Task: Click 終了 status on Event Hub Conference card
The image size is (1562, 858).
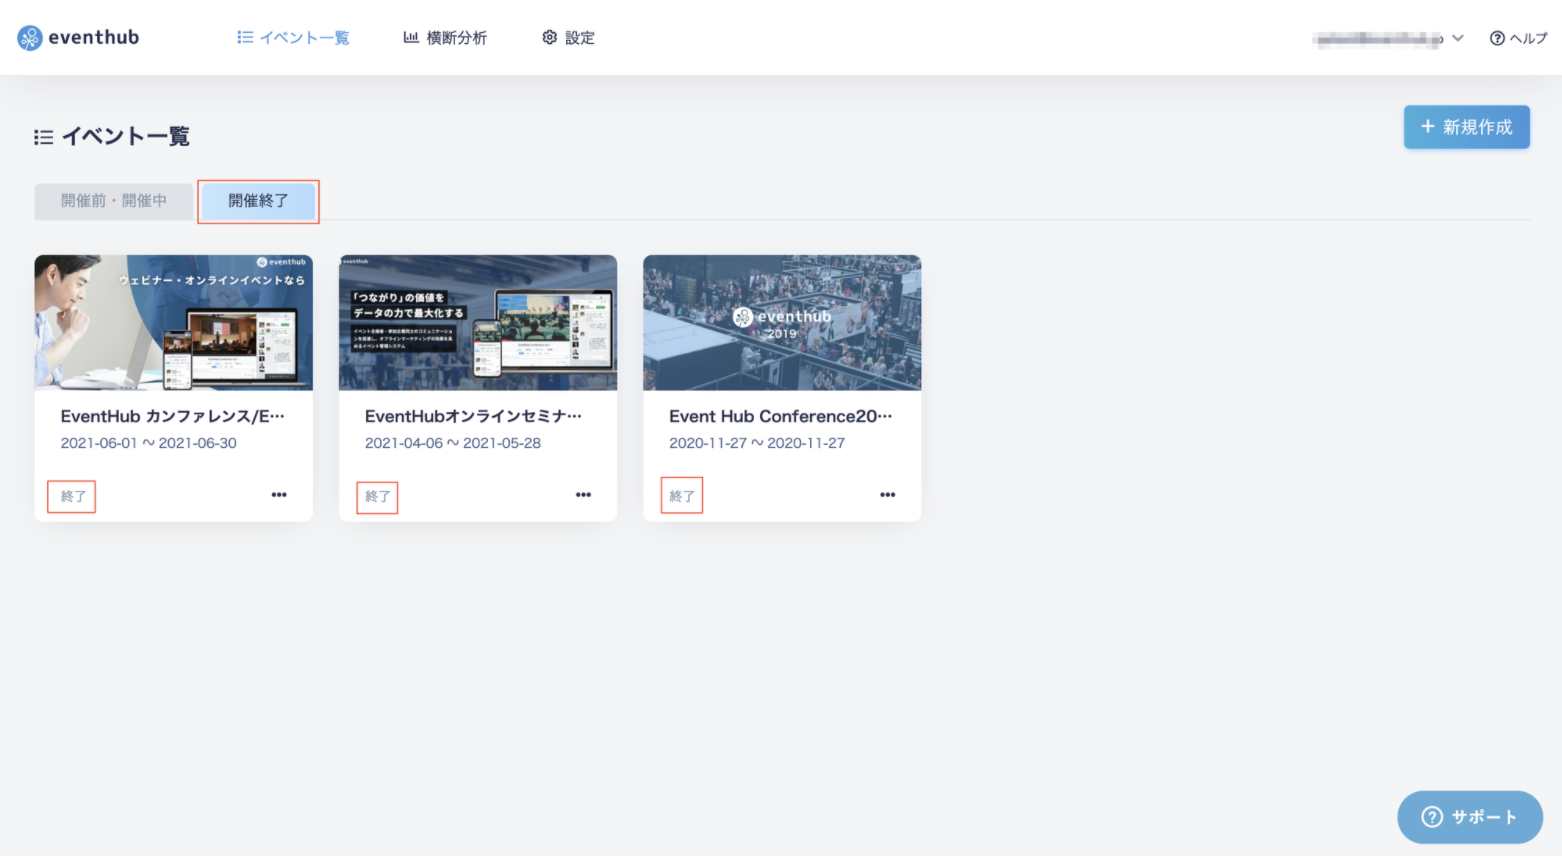Action: (x=682, y=496)
